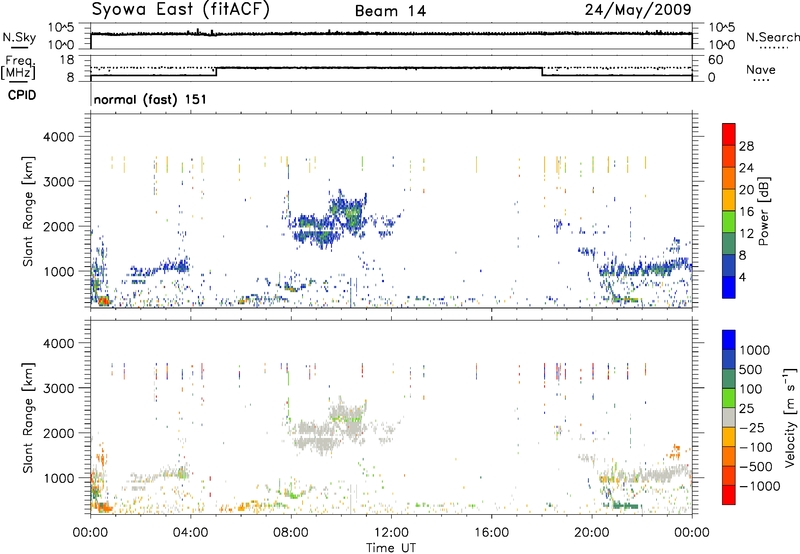Click the 'Time UT' axis title

pyautogui.click(x=391, y=548)
